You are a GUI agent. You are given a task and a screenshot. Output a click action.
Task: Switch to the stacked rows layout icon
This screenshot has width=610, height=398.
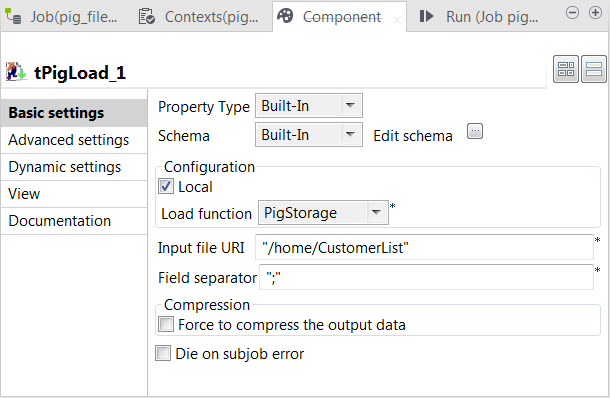coord(594,69)
